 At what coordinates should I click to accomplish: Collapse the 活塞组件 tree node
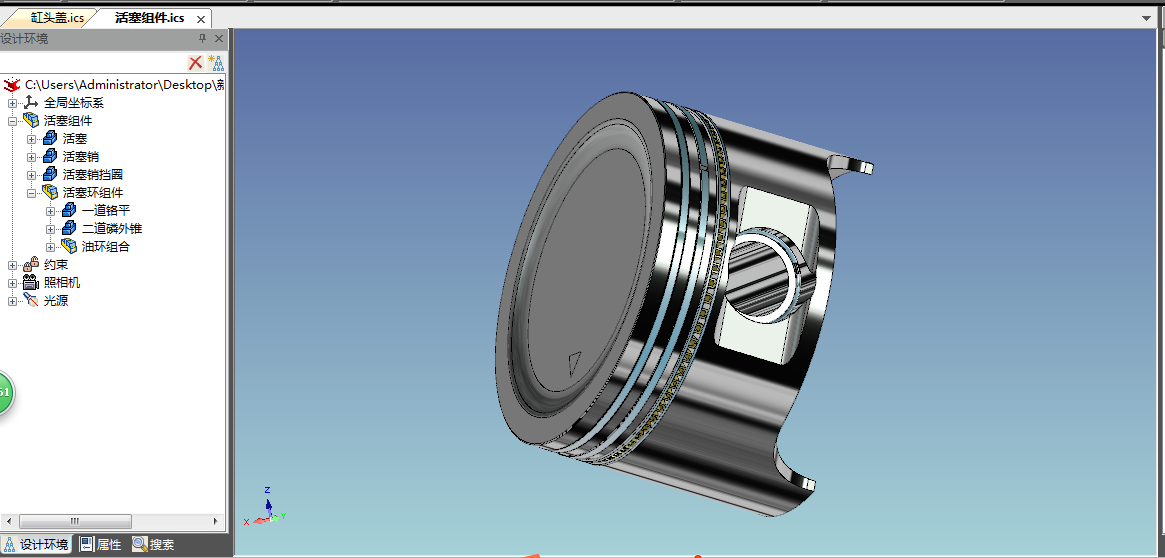(12, 120)
